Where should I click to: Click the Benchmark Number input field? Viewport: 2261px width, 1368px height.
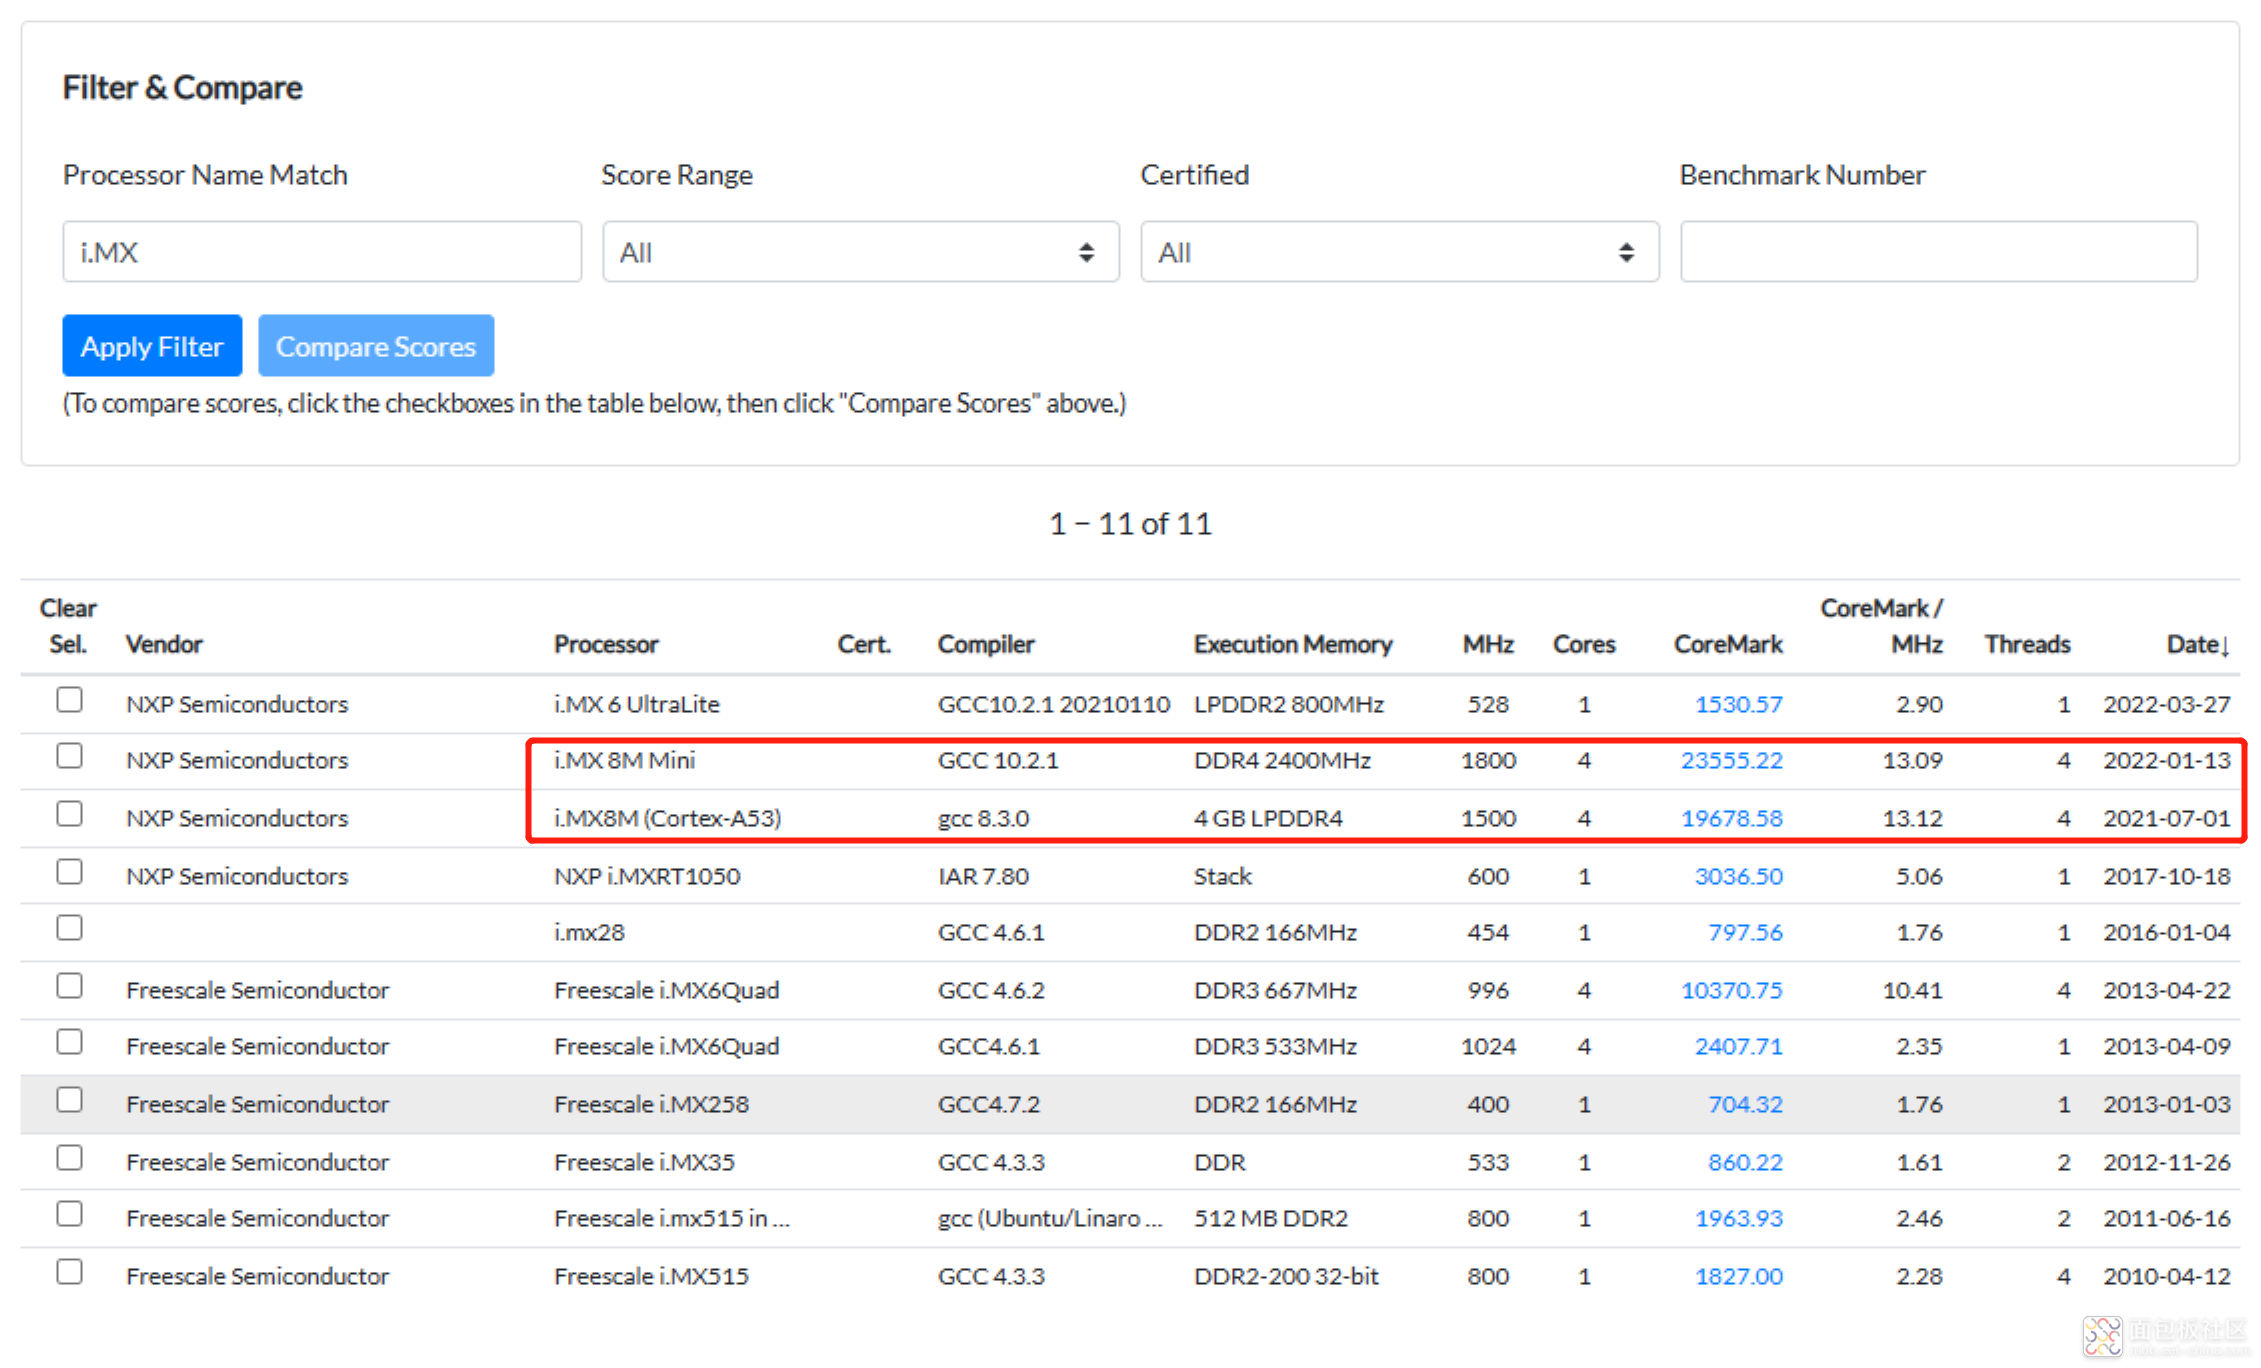1939,252
